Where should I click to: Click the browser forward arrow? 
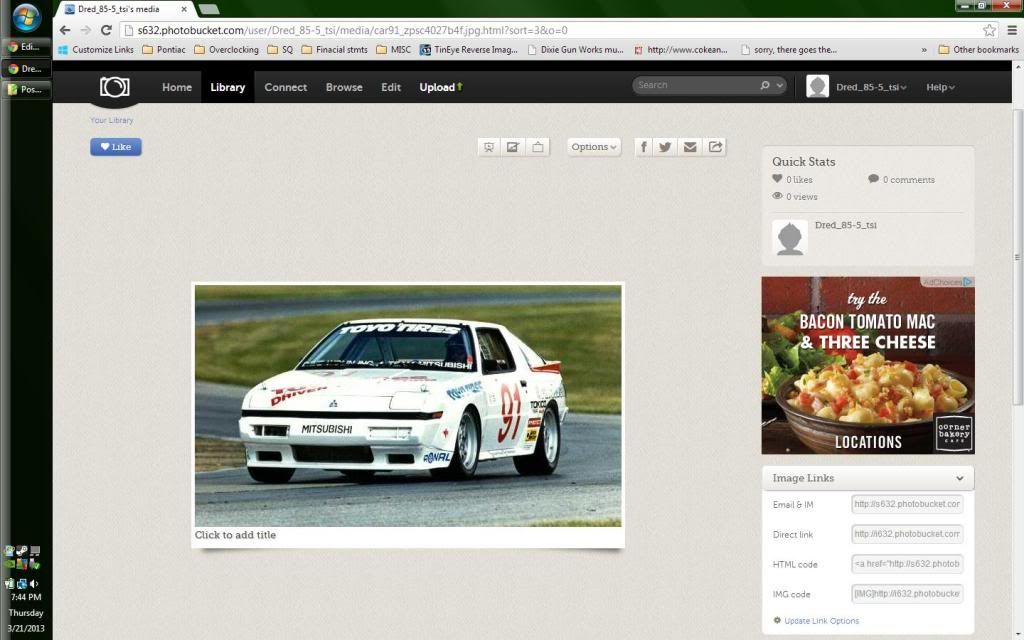[x=86, y=30]
